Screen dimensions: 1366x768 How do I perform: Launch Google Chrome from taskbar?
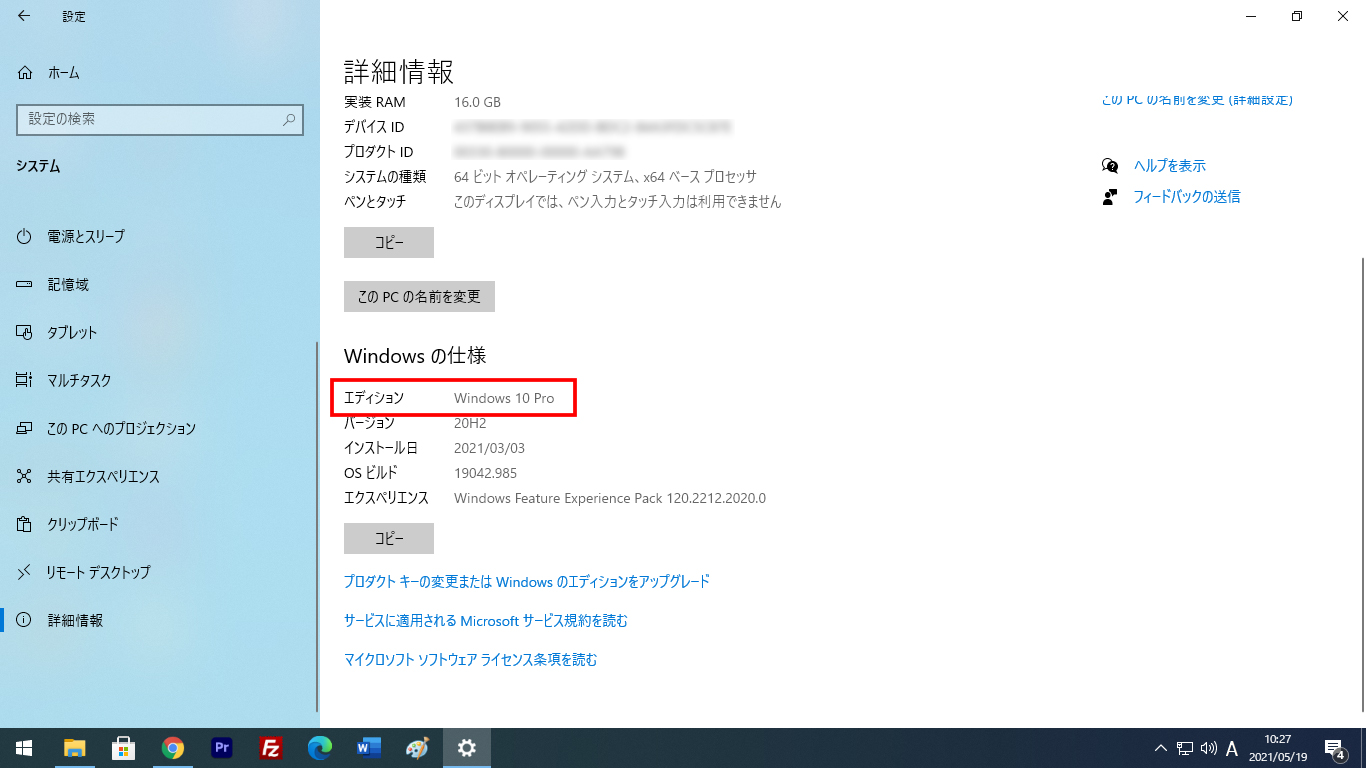(173, 748)
